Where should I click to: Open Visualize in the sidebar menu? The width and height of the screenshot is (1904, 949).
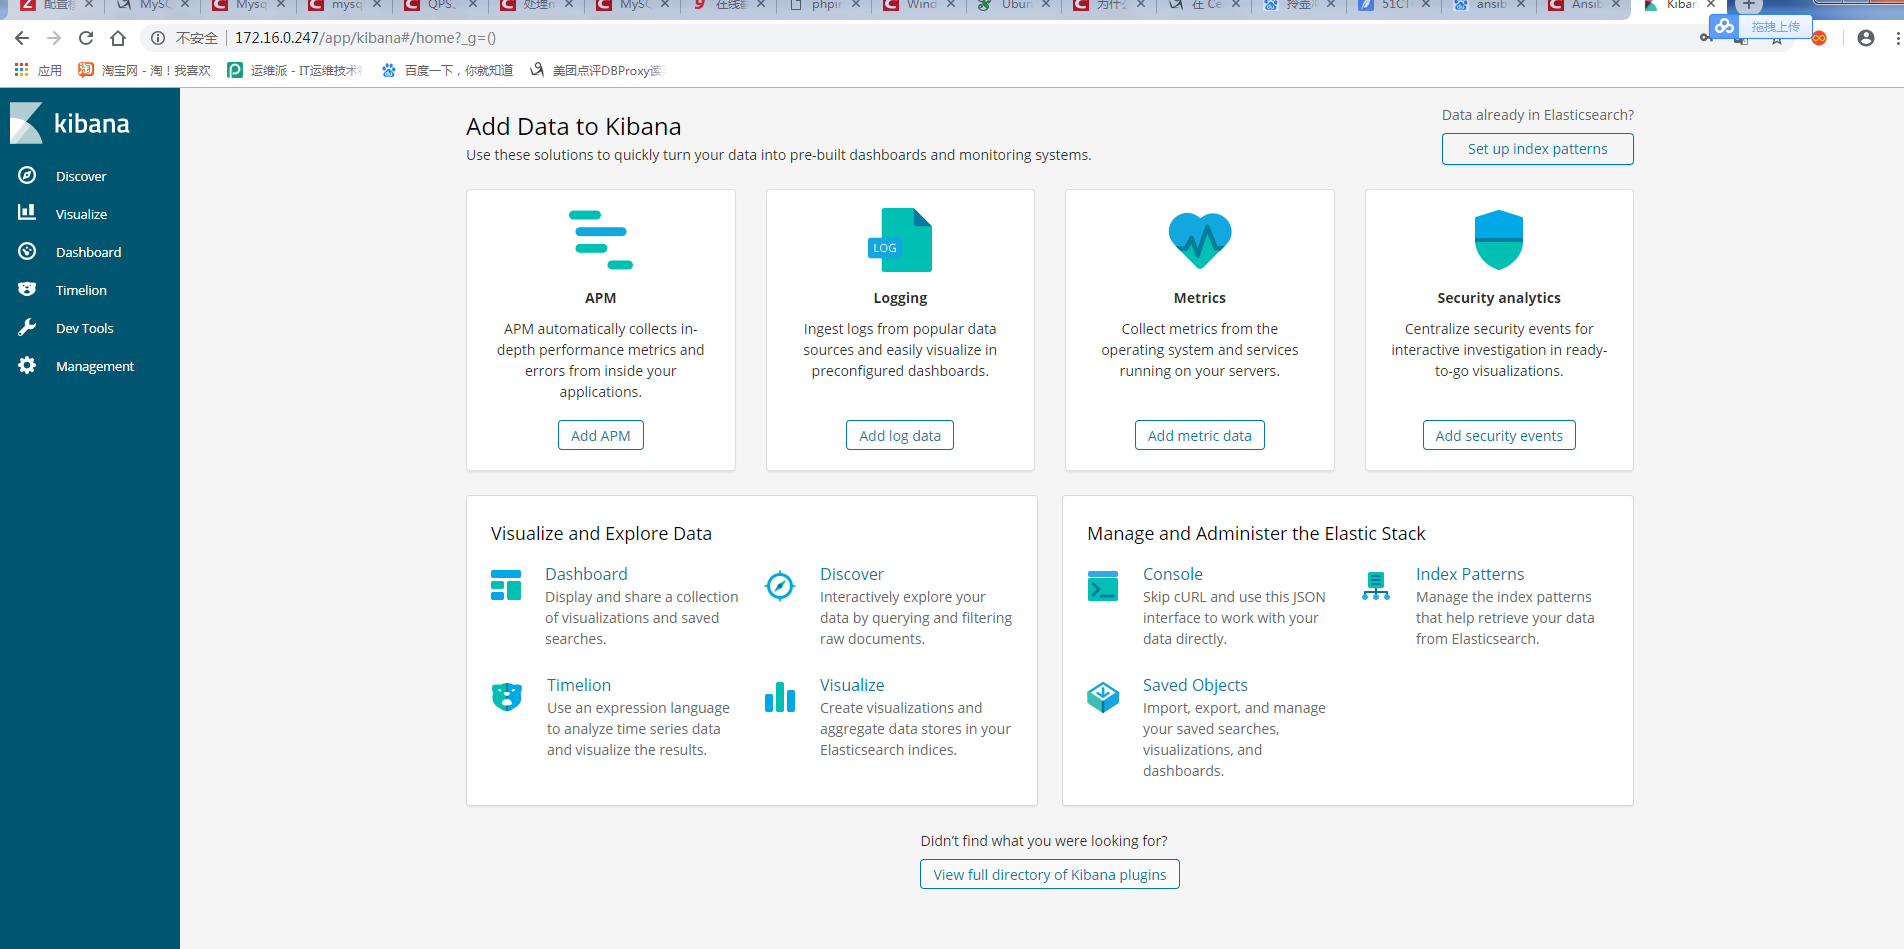click(x=81, y=214)
